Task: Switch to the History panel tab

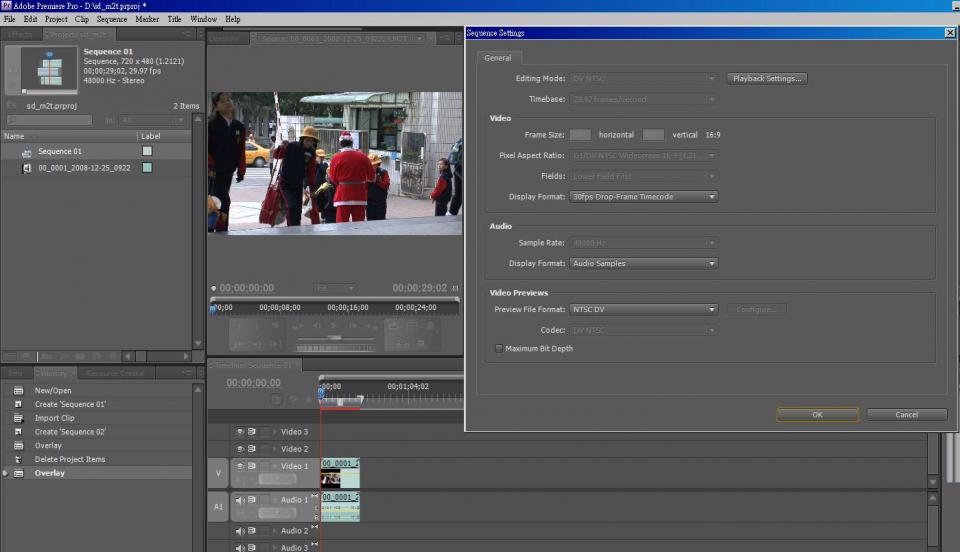Action: click(54, 373)
